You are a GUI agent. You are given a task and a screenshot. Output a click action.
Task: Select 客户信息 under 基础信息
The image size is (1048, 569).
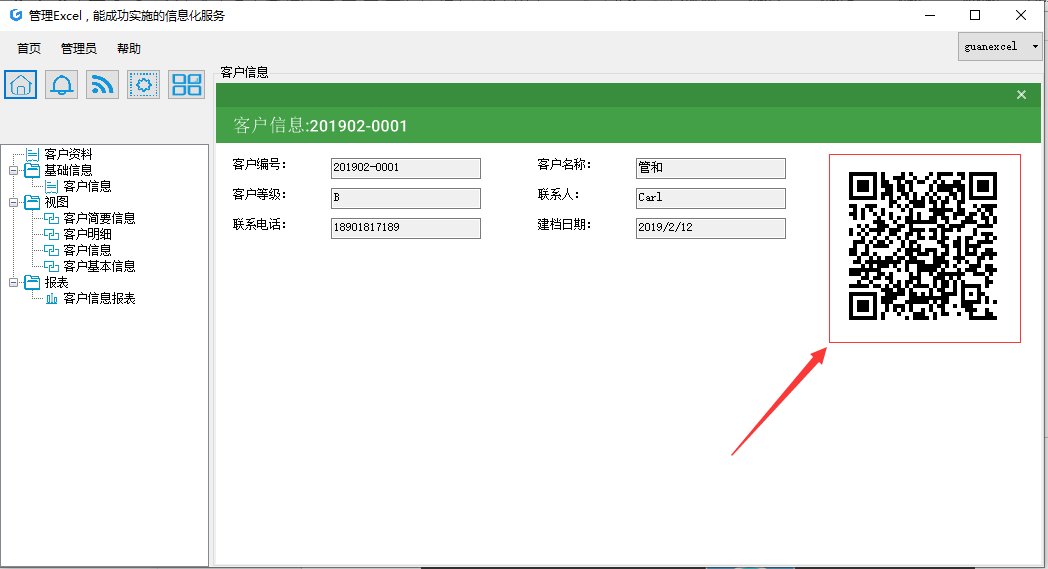87,187
